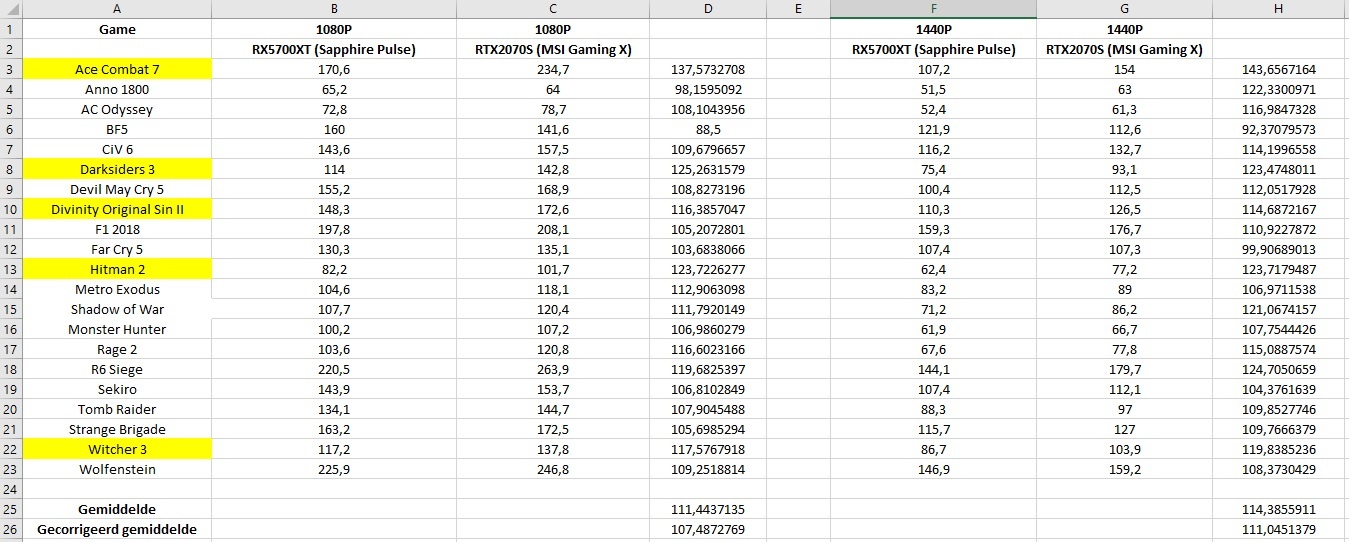Click 1080P header in column B
The height and width of the screenshot is (542, 1349).
point(333,29)
